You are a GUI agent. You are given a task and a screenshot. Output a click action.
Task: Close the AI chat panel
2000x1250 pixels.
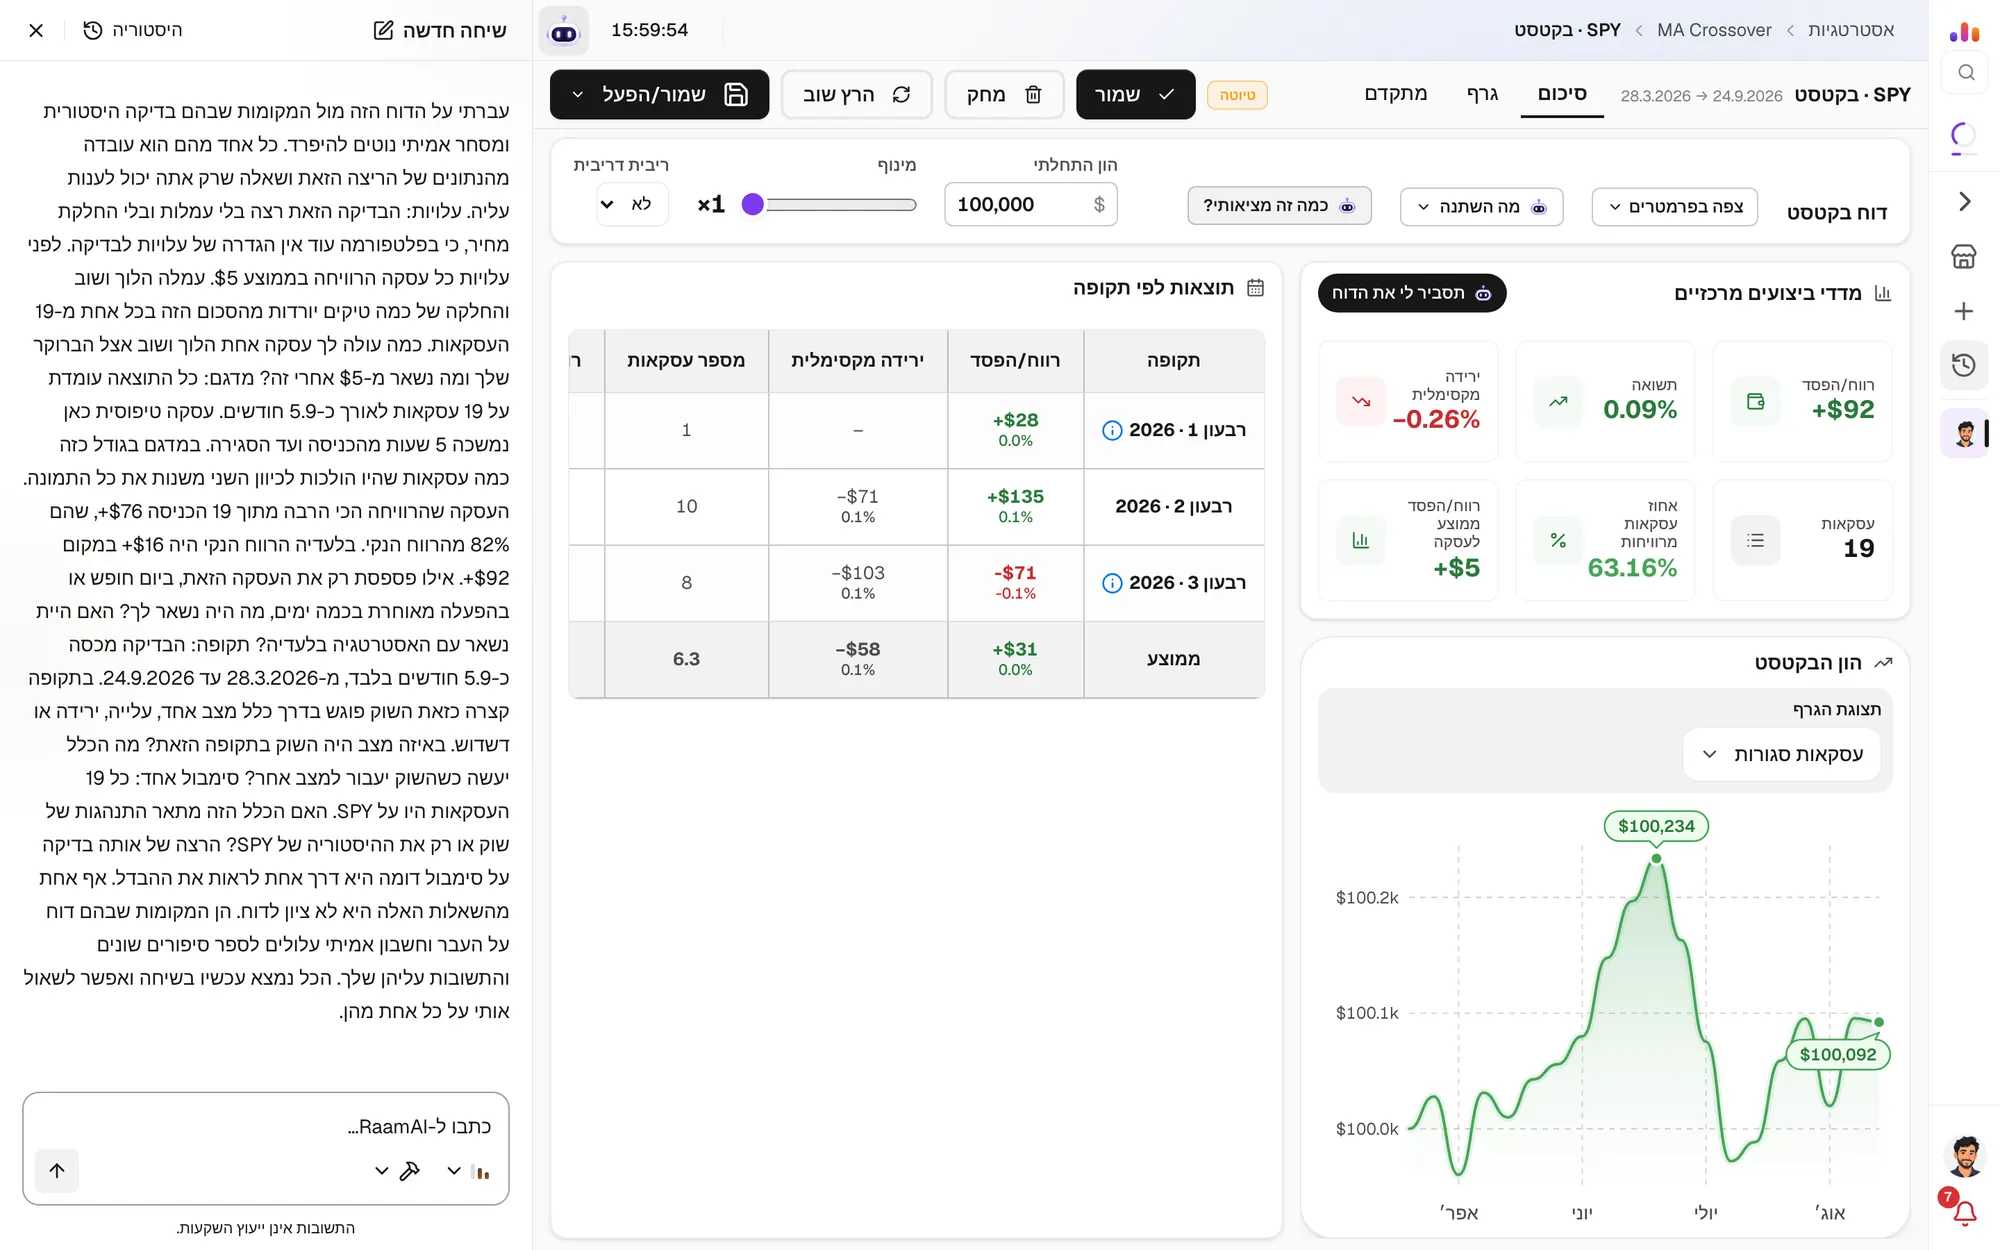coord(36,30)
